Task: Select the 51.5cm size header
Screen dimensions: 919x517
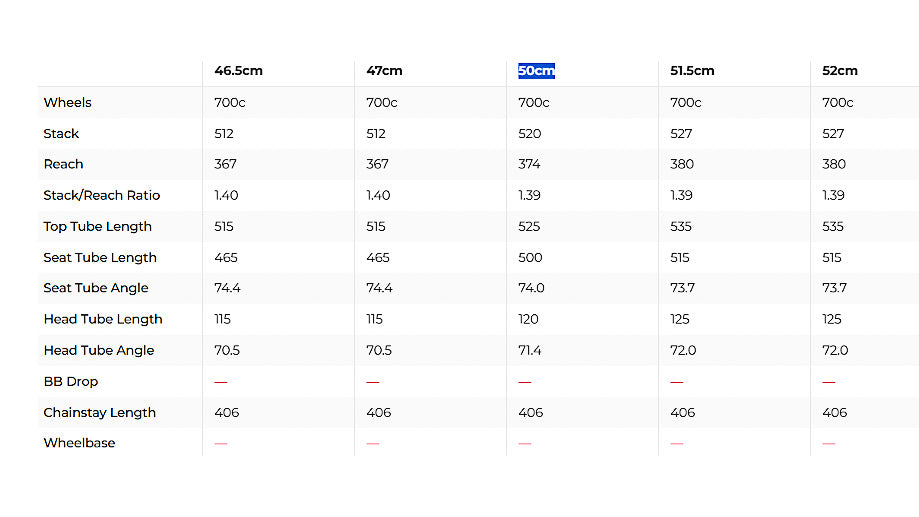Action: coord(692,71)
